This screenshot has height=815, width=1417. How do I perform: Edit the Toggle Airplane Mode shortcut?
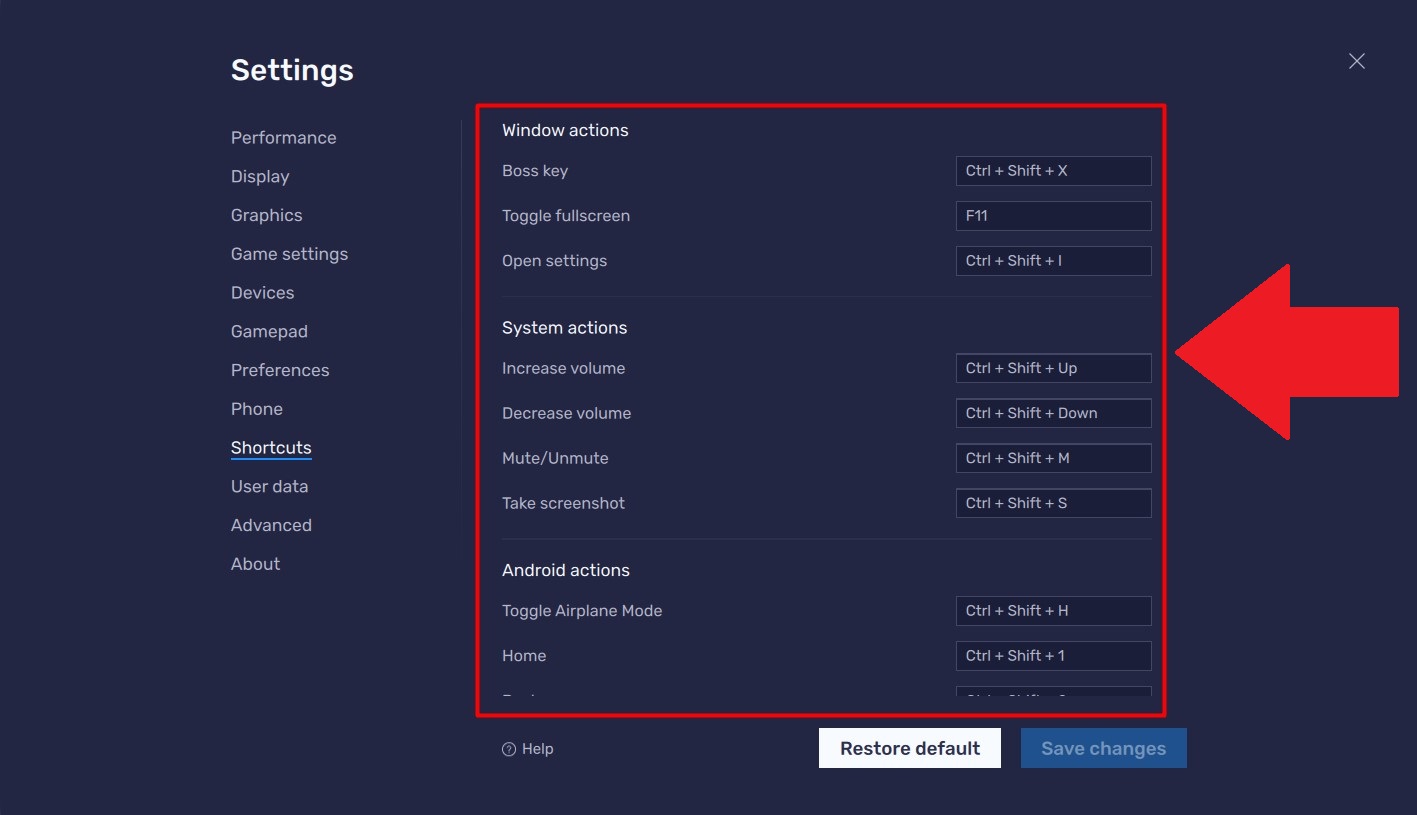point(1053,610)
